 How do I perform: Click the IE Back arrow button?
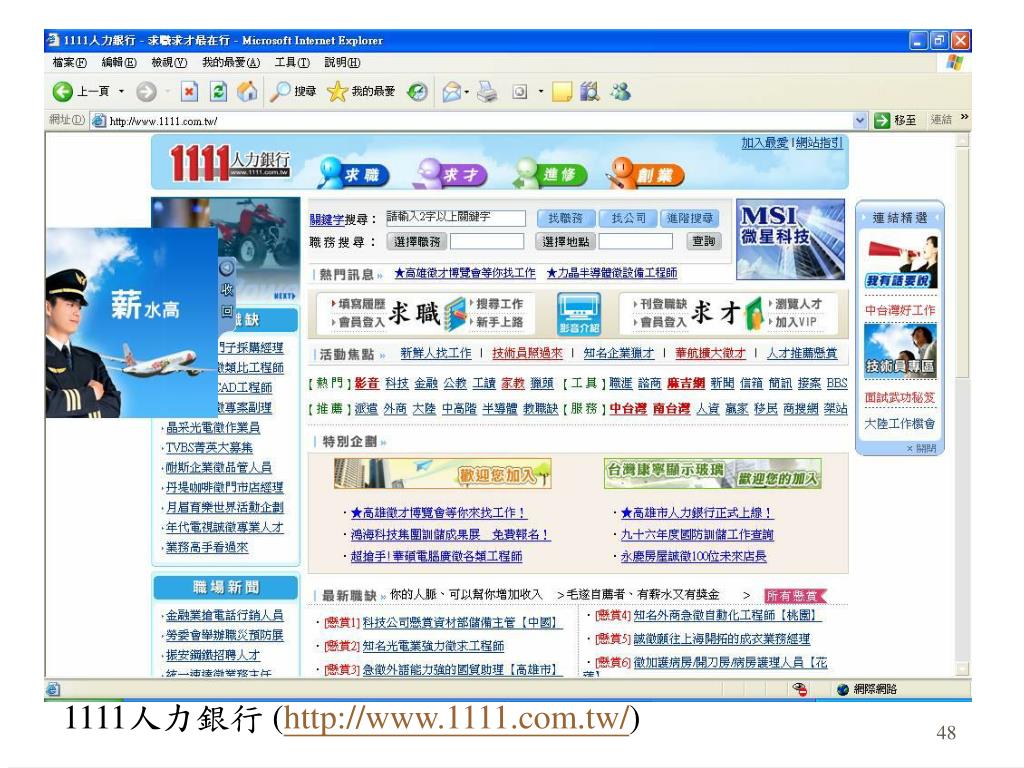[x=63, y=91]
